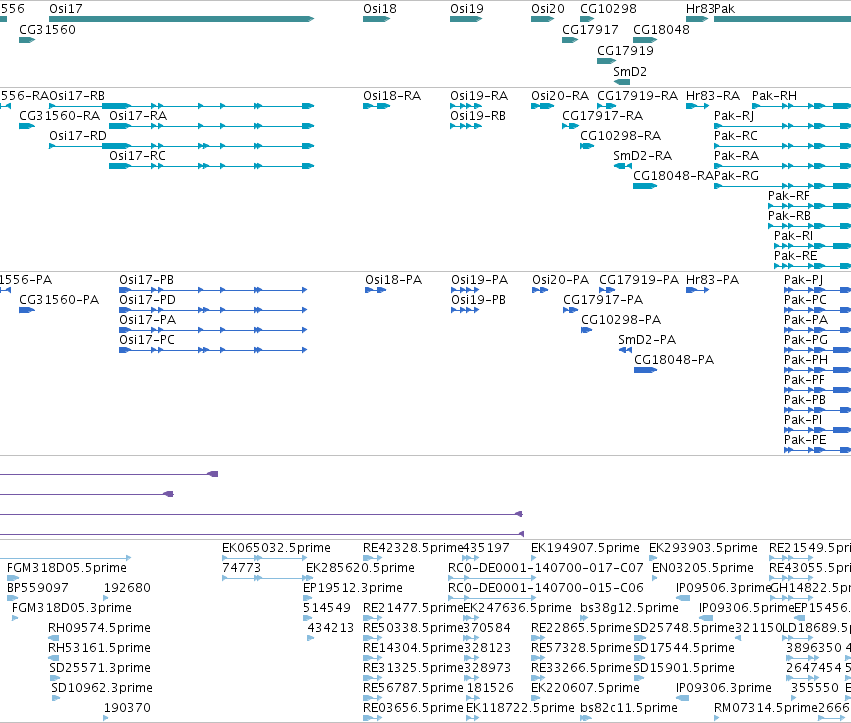Open the RE42328.5prime EST label
Viewport: 851px width, 723px height.
coord(412,548)
